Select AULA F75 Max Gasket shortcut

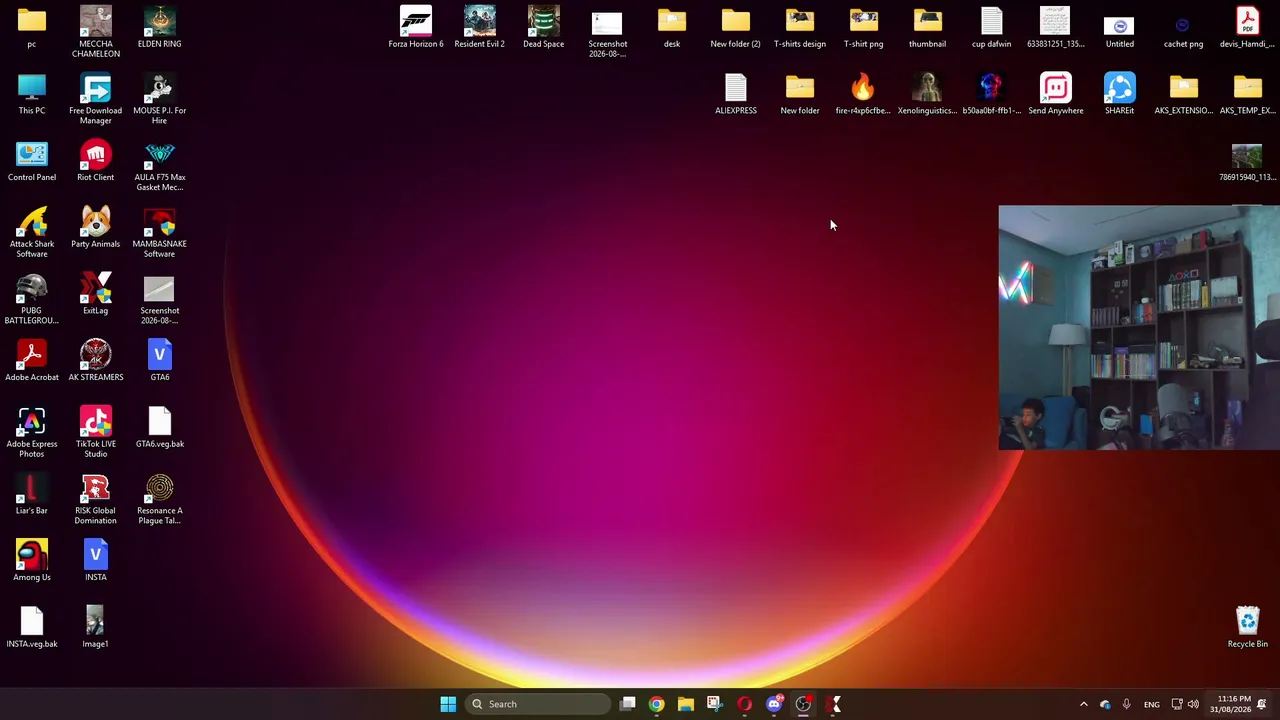159,166
